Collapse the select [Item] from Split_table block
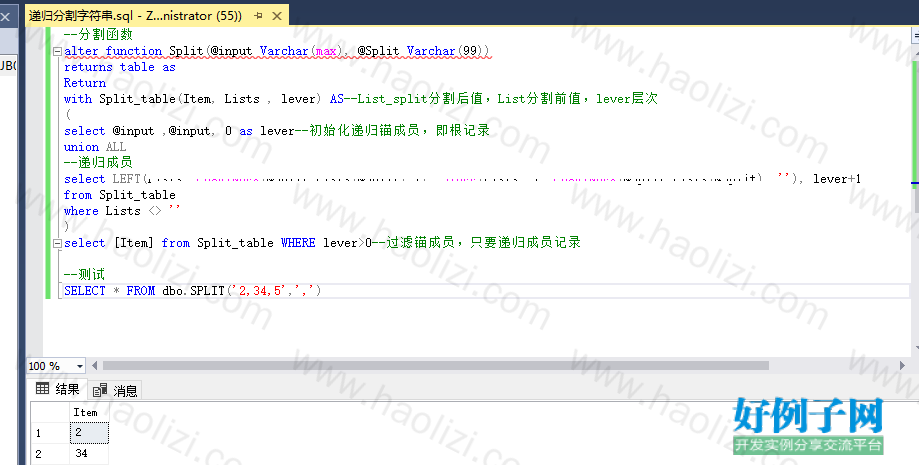This screenshot has height=465, width=919. 57,243
